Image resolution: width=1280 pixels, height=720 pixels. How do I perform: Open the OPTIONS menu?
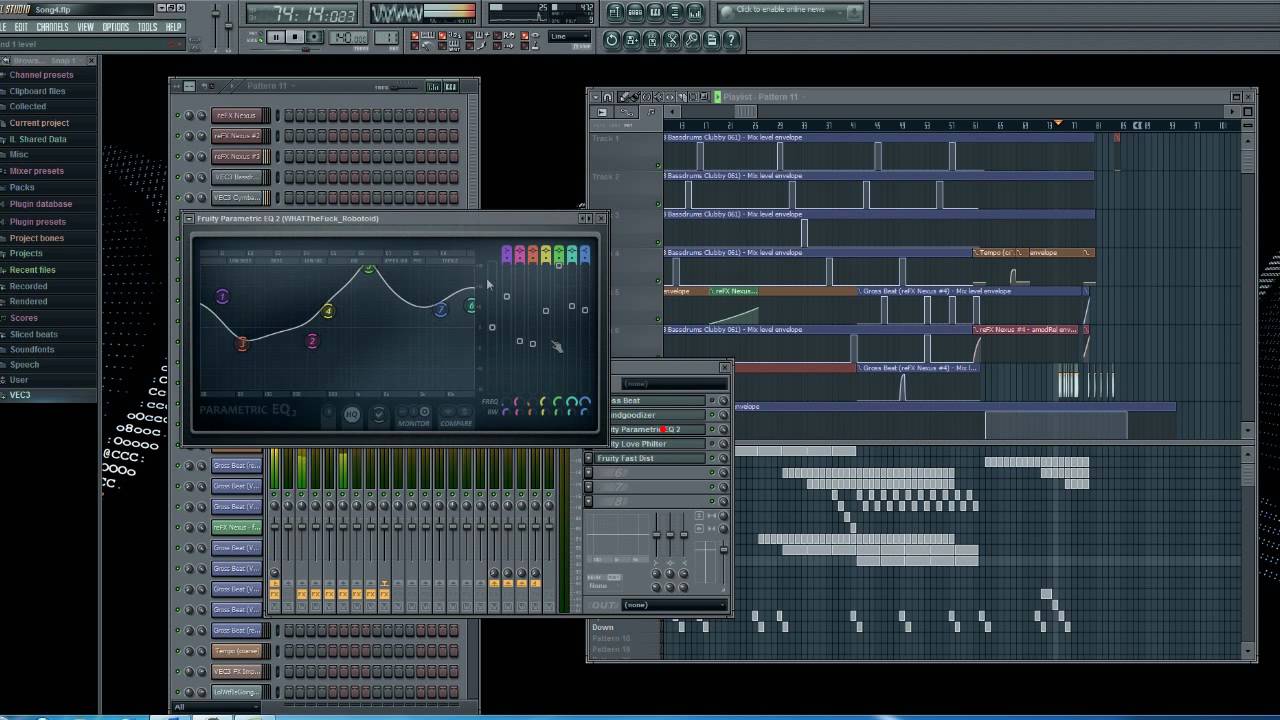tap(116, 27)
